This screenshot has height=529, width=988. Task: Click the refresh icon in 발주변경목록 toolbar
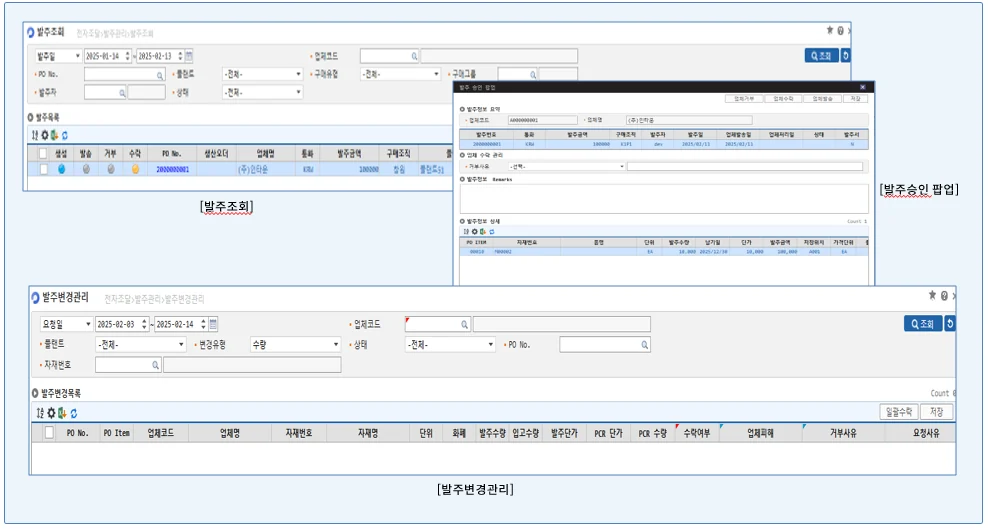tap(74, 413)
